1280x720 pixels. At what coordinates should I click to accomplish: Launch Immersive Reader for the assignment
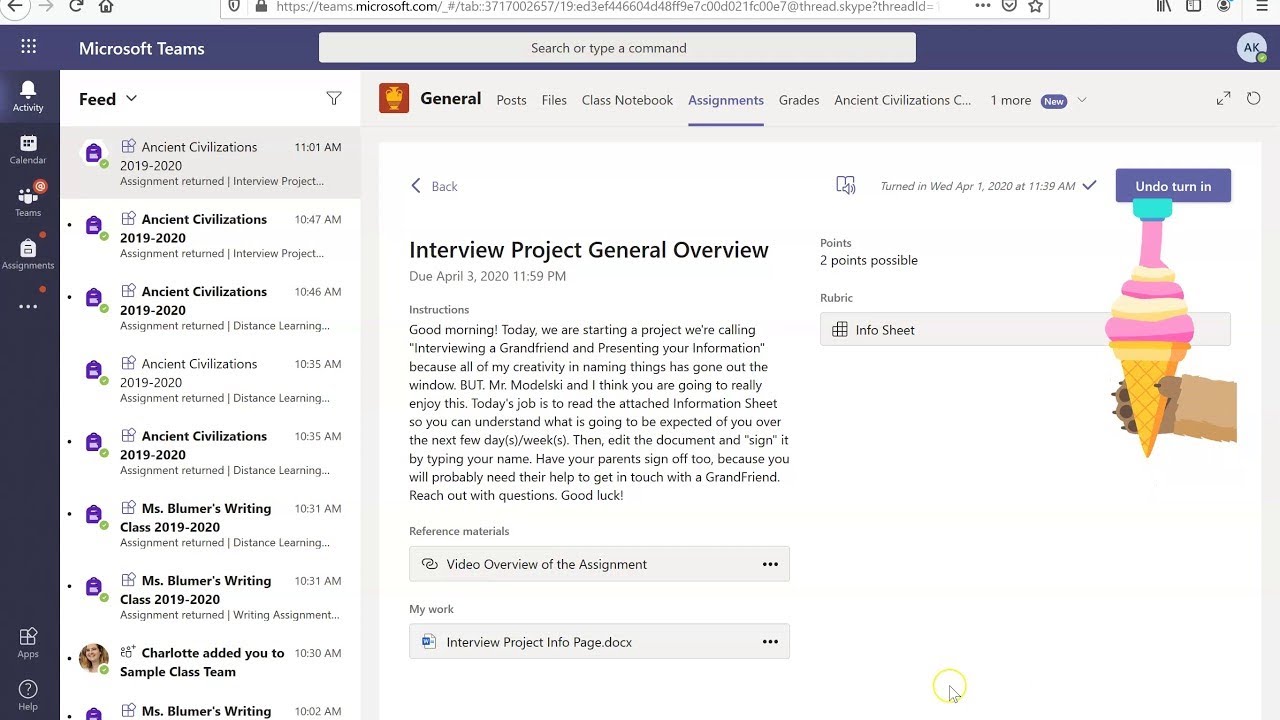(x=846, y=185)
